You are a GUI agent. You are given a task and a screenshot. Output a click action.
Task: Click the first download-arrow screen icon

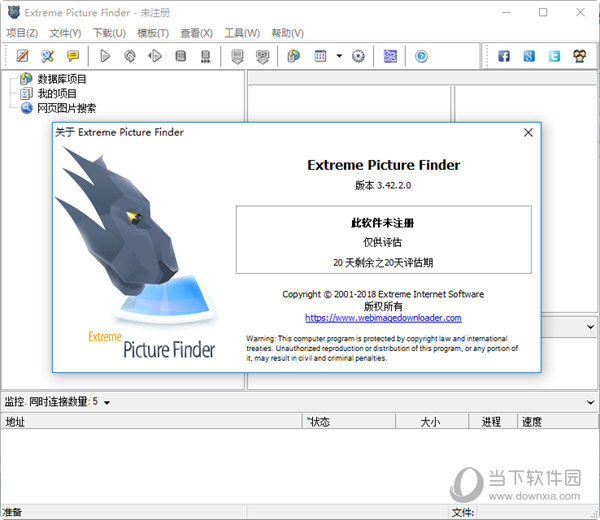(x=238, y=57)
